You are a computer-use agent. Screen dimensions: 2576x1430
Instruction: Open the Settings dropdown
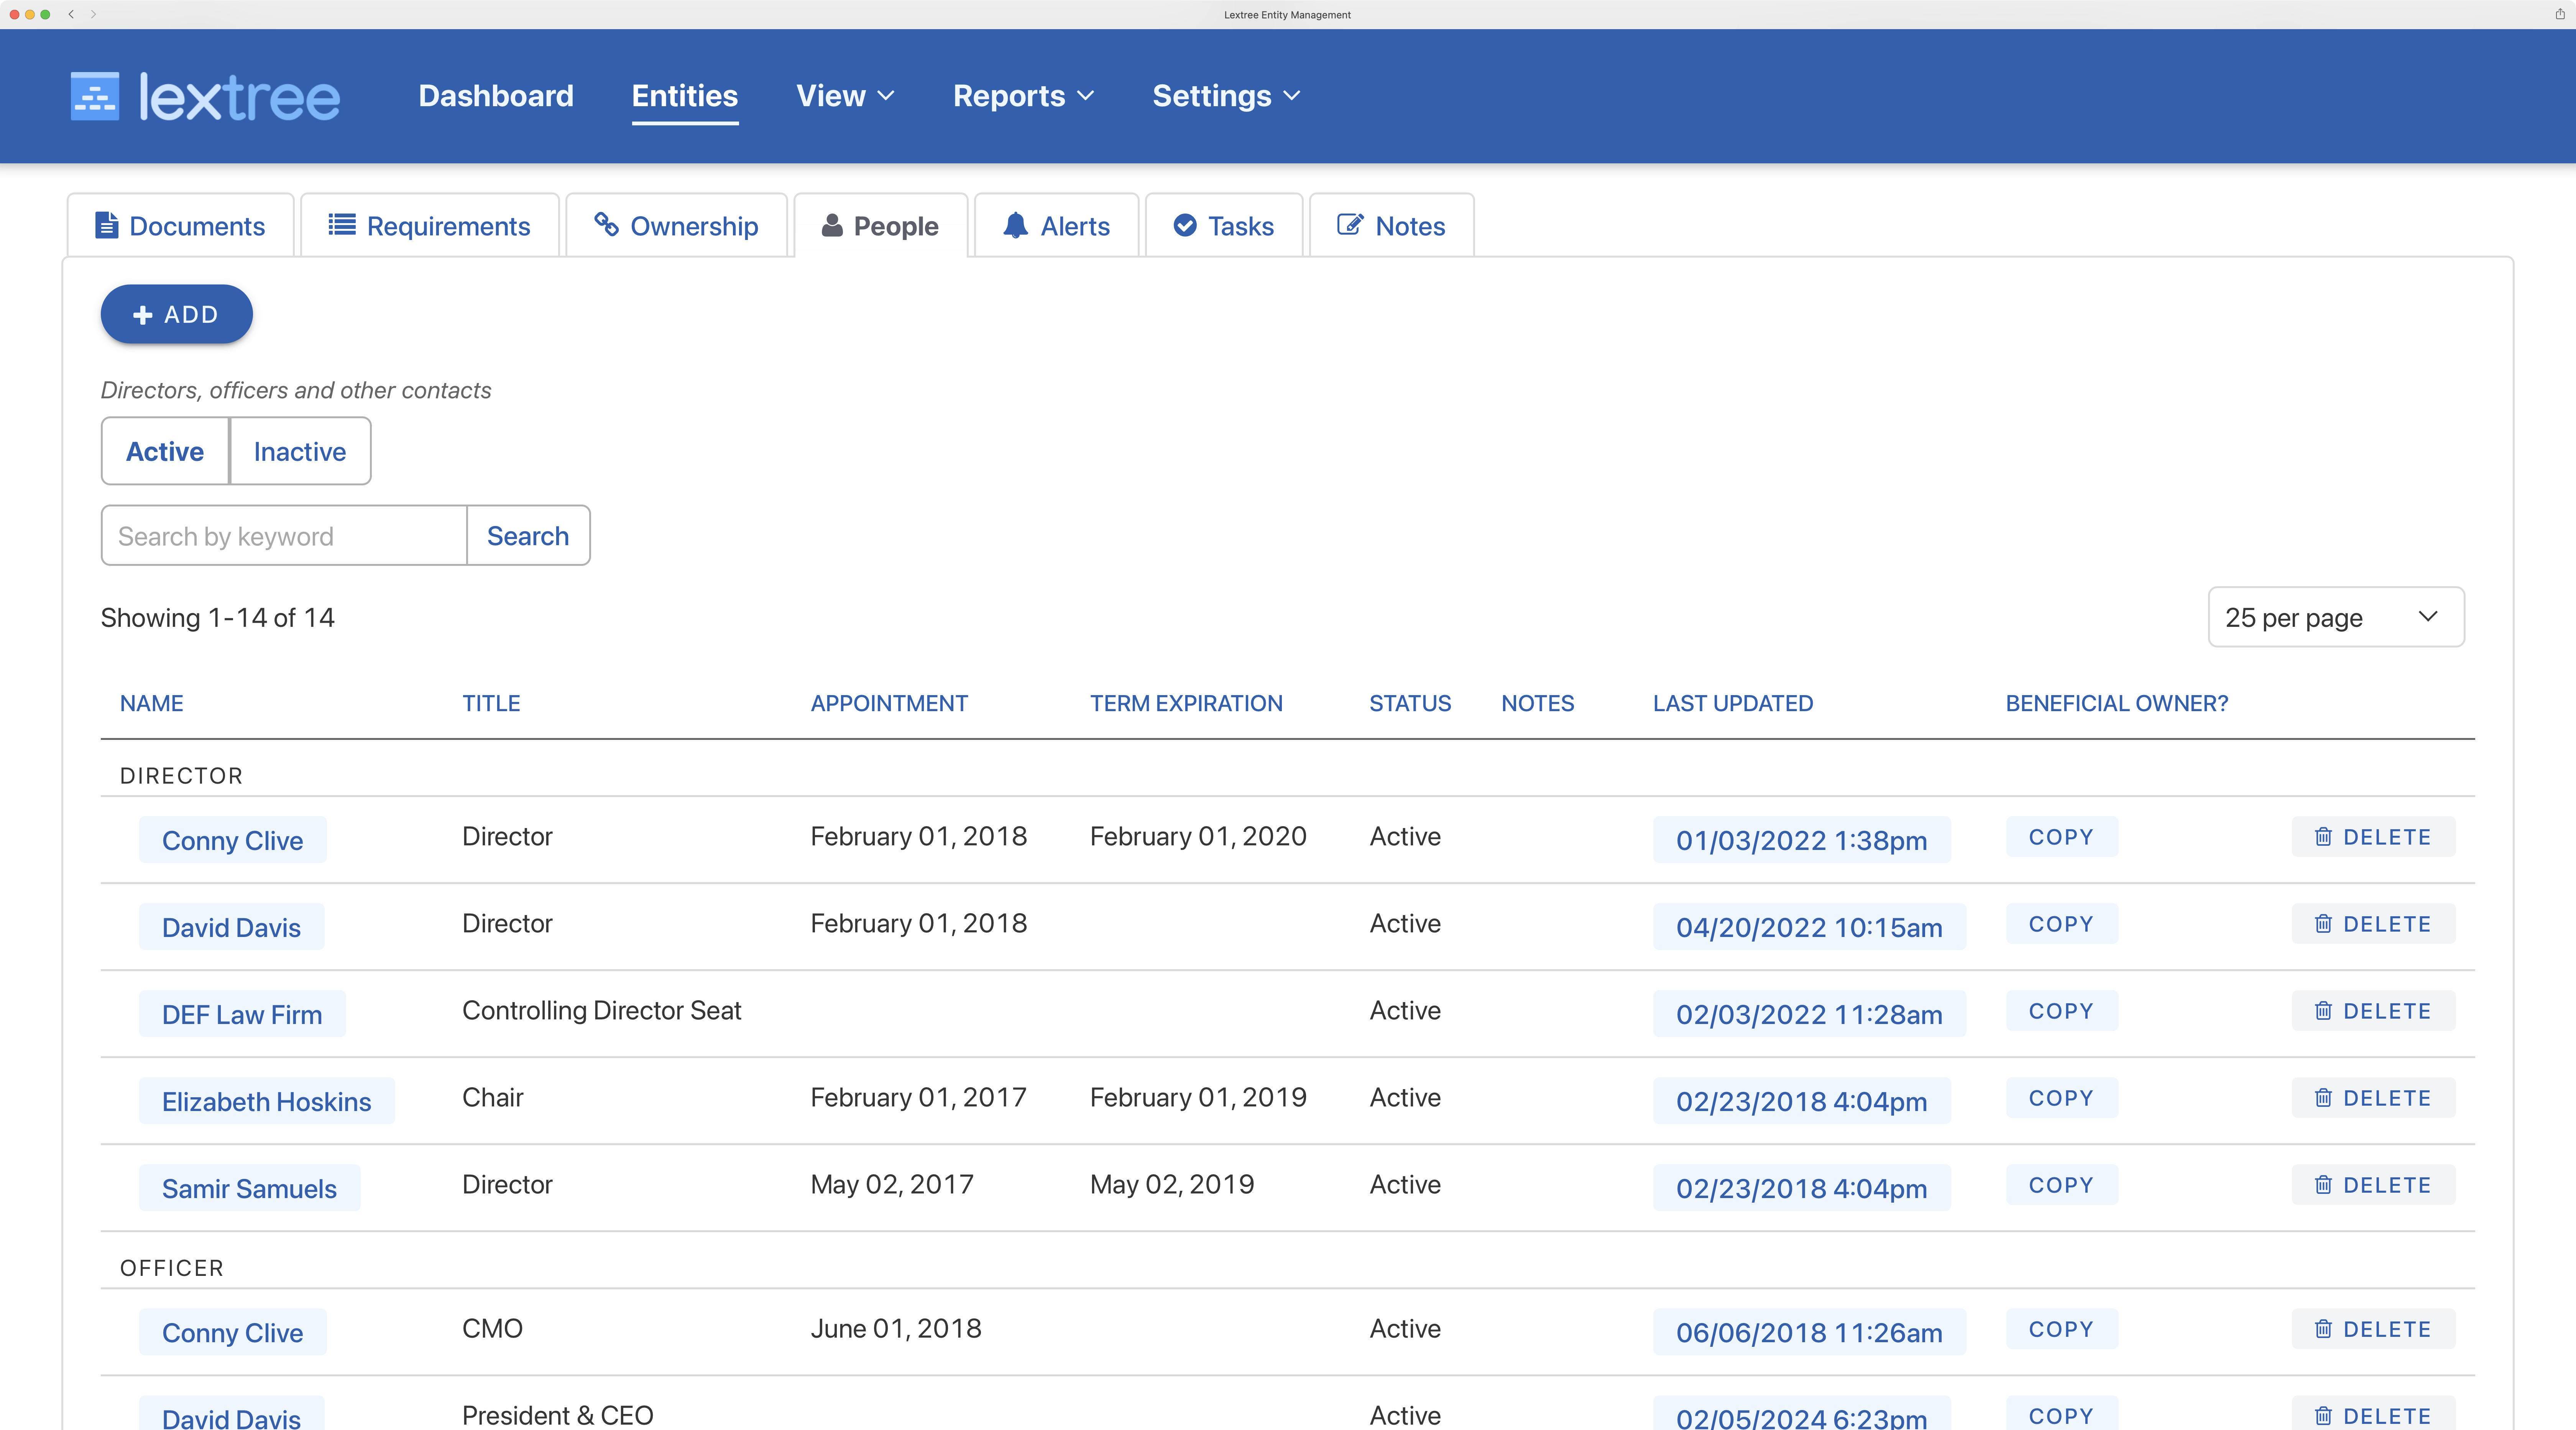pyautogui.click(x=1226, y=96)
